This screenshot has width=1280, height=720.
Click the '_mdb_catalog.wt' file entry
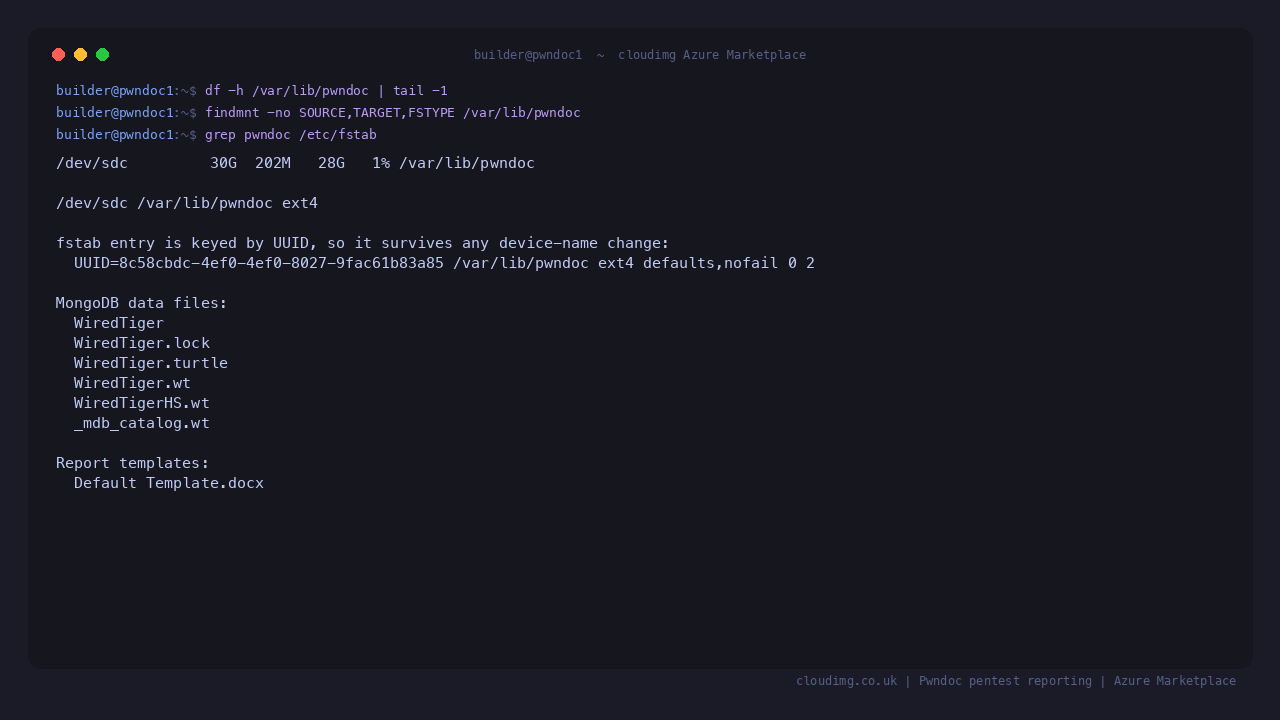142,423
